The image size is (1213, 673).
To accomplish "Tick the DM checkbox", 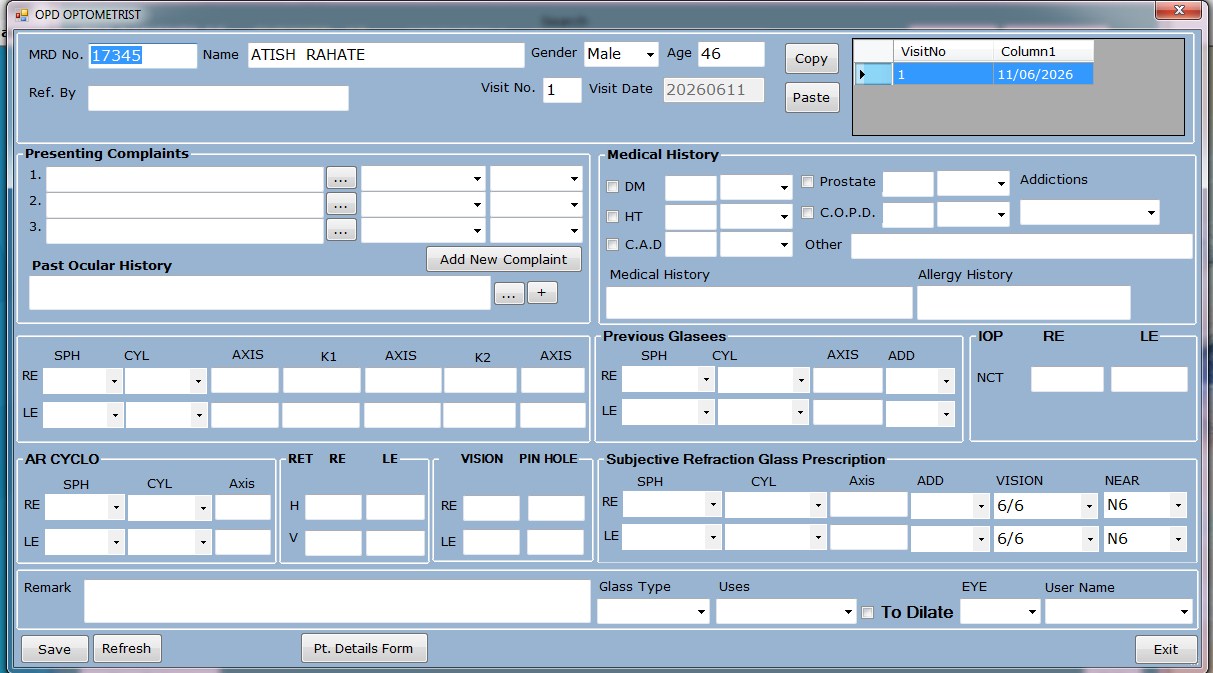I will pos(613,187).
